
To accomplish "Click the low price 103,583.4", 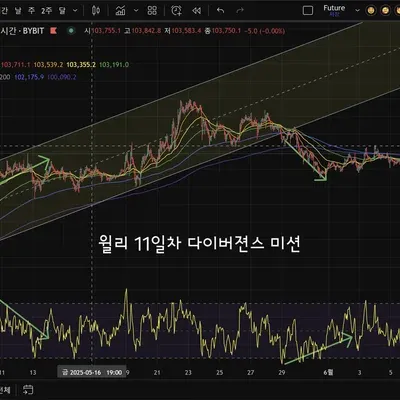I will click(186, 31).
